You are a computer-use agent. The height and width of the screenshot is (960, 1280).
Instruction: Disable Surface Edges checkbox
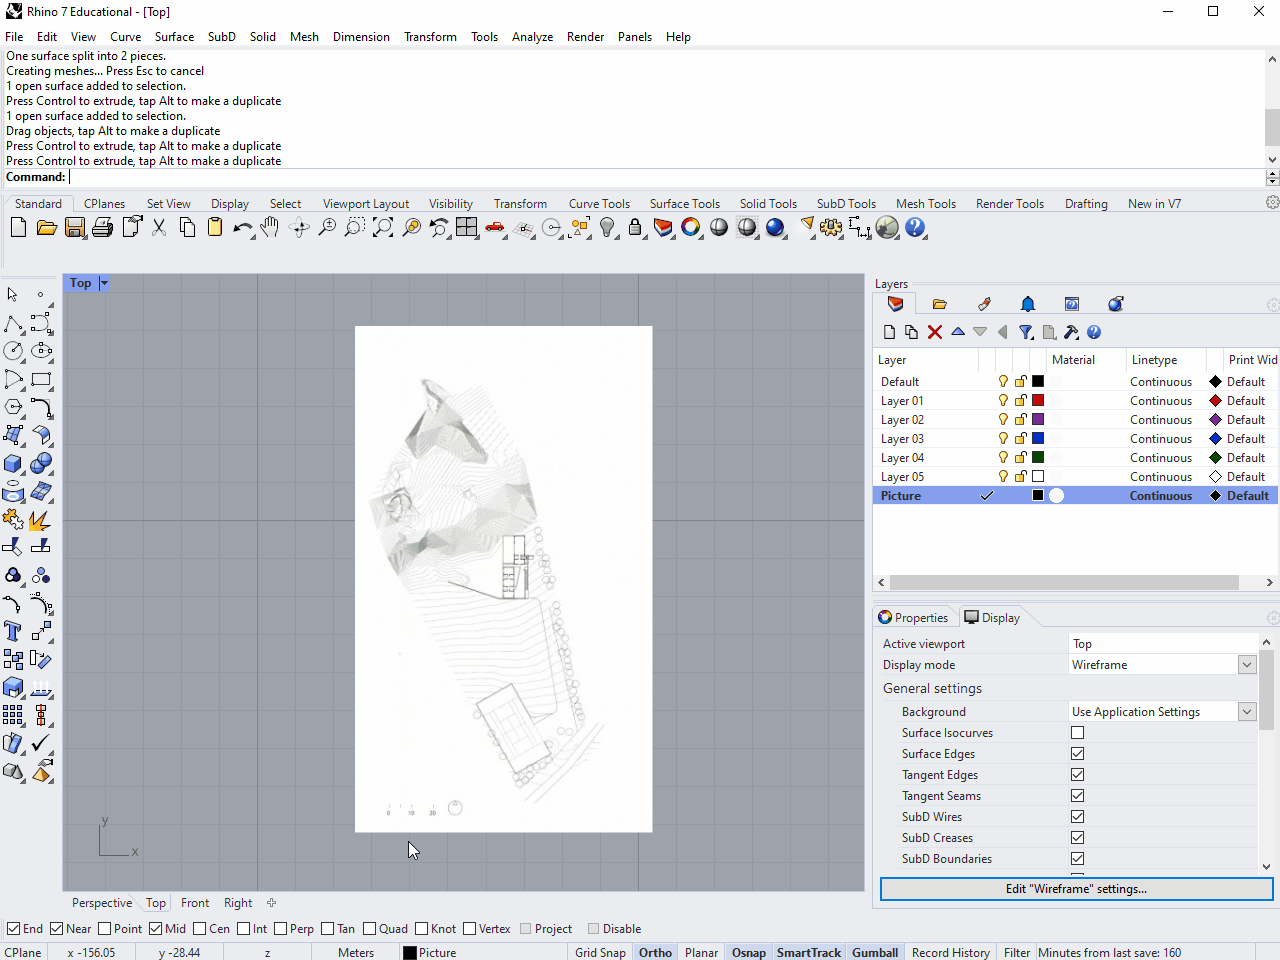click(1077, 754)
